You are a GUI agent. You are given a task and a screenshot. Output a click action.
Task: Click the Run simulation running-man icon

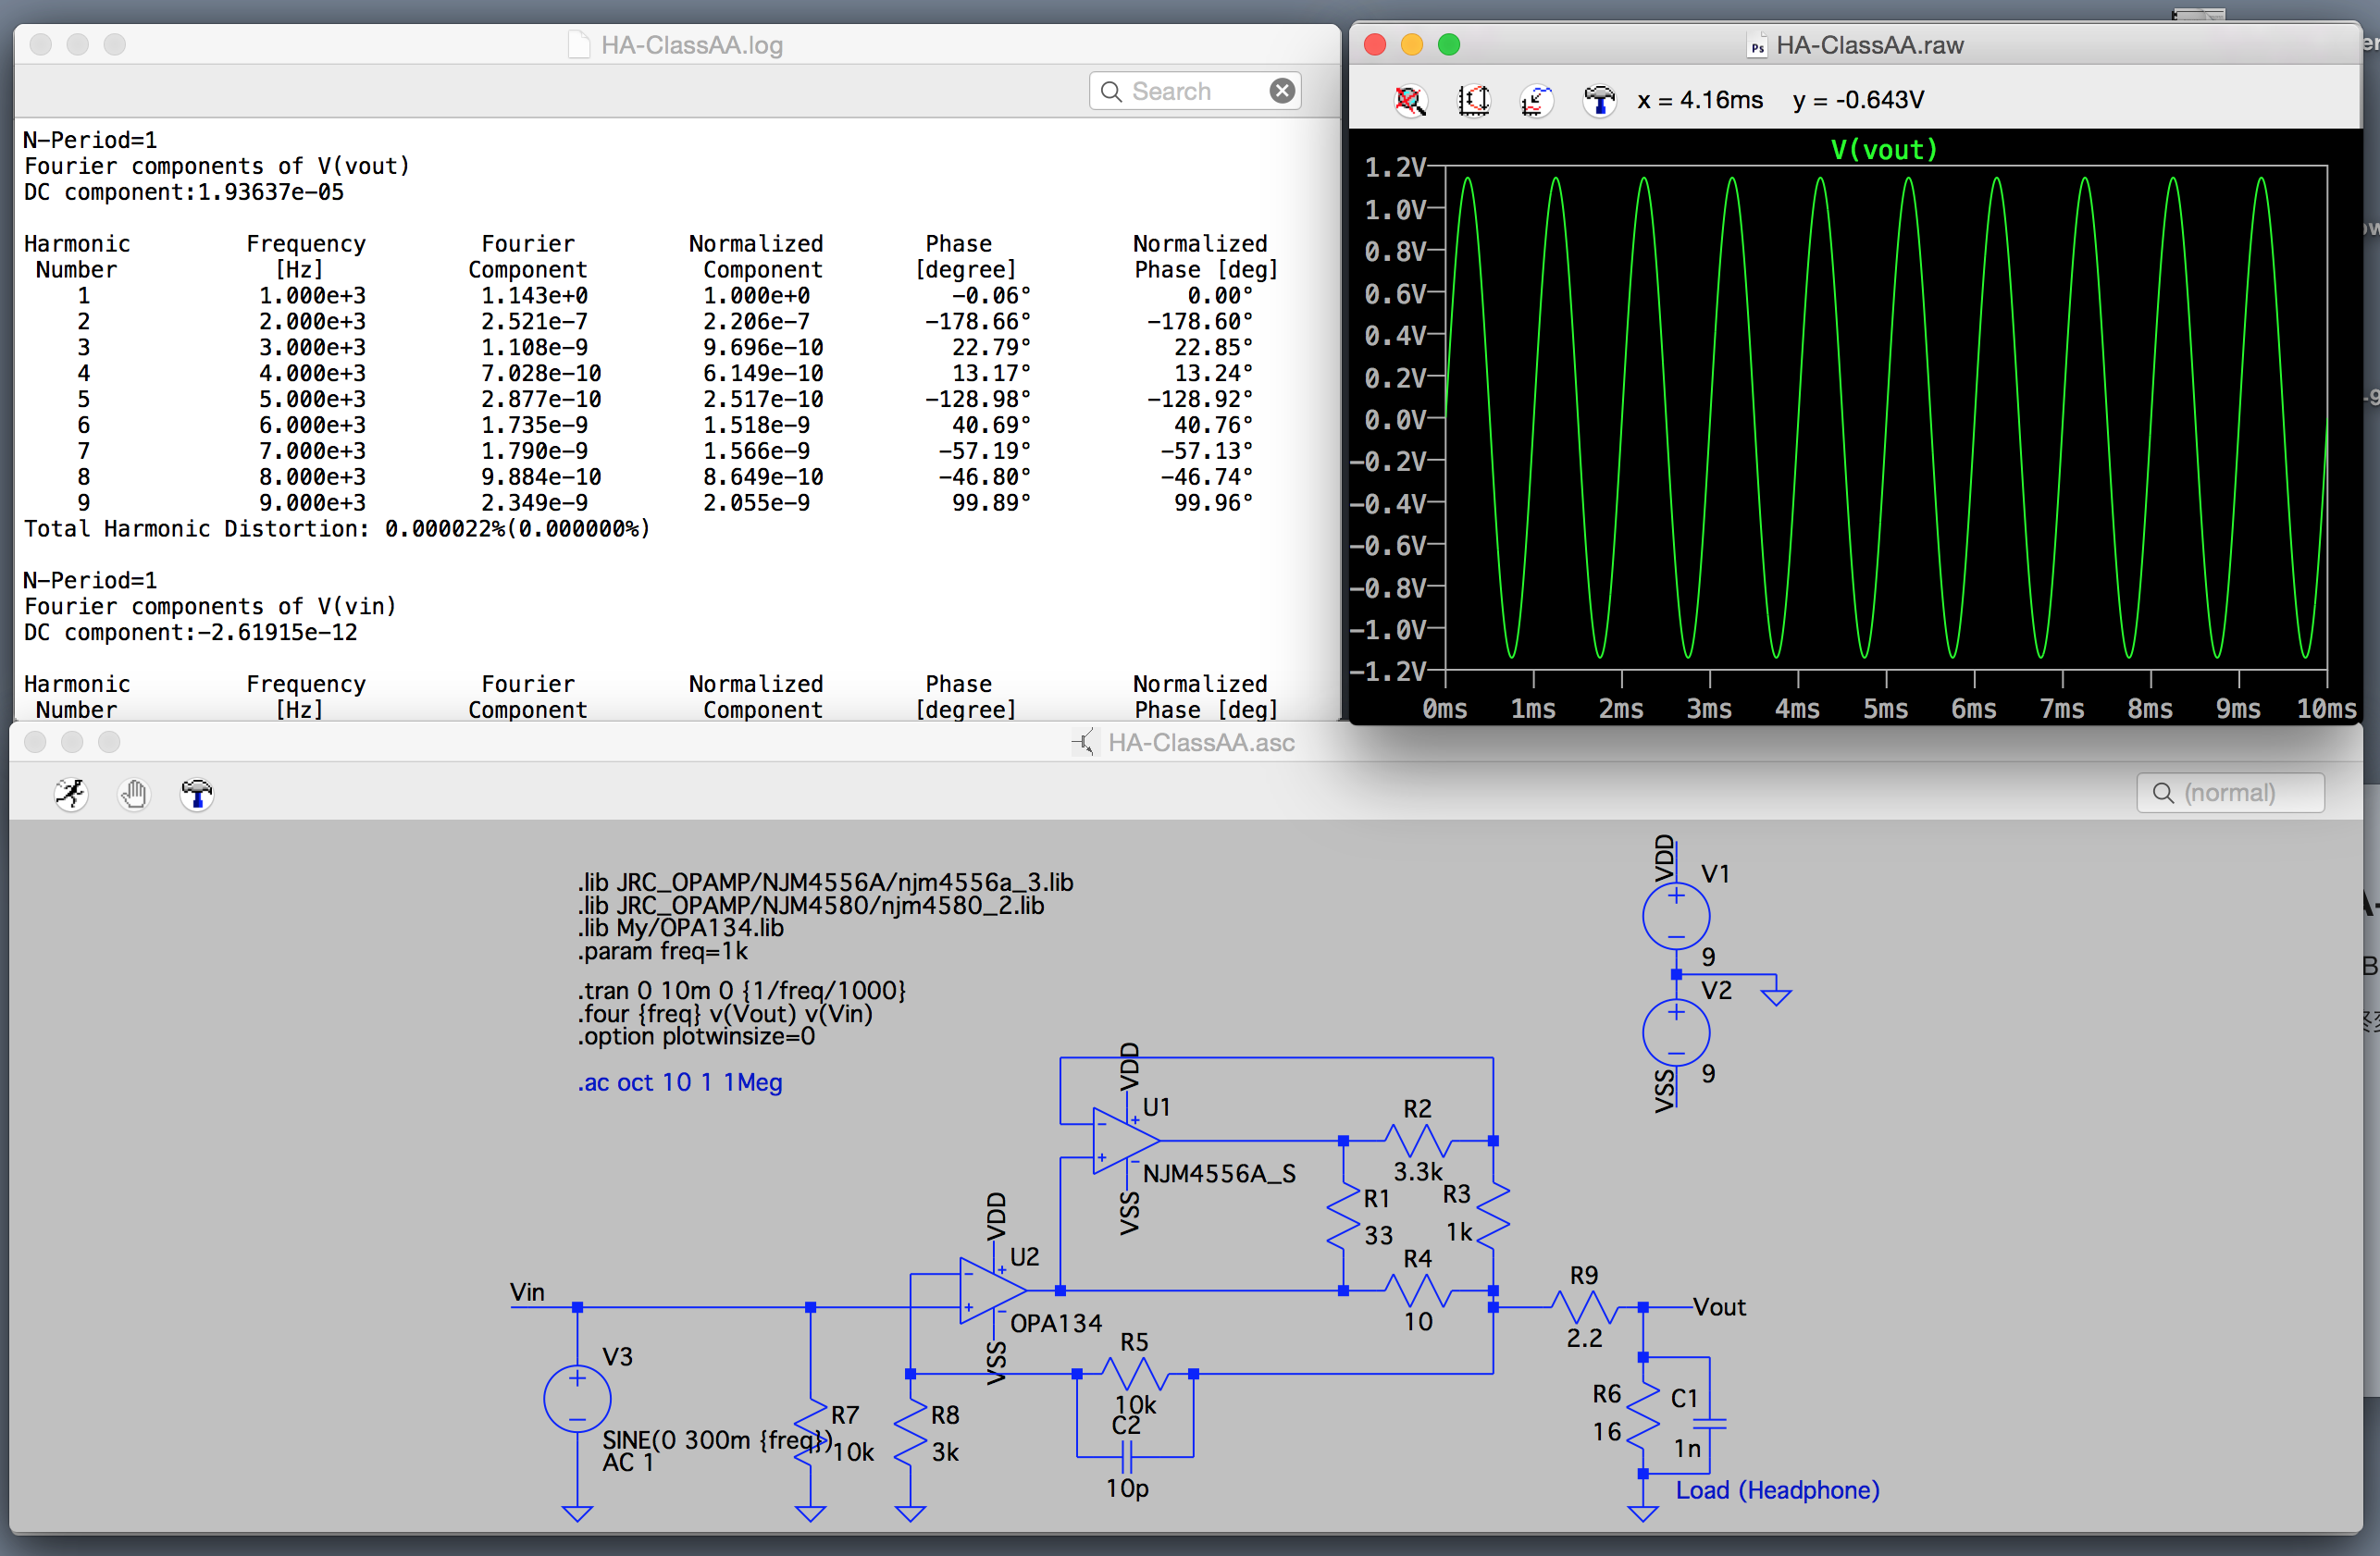[70, 794]
